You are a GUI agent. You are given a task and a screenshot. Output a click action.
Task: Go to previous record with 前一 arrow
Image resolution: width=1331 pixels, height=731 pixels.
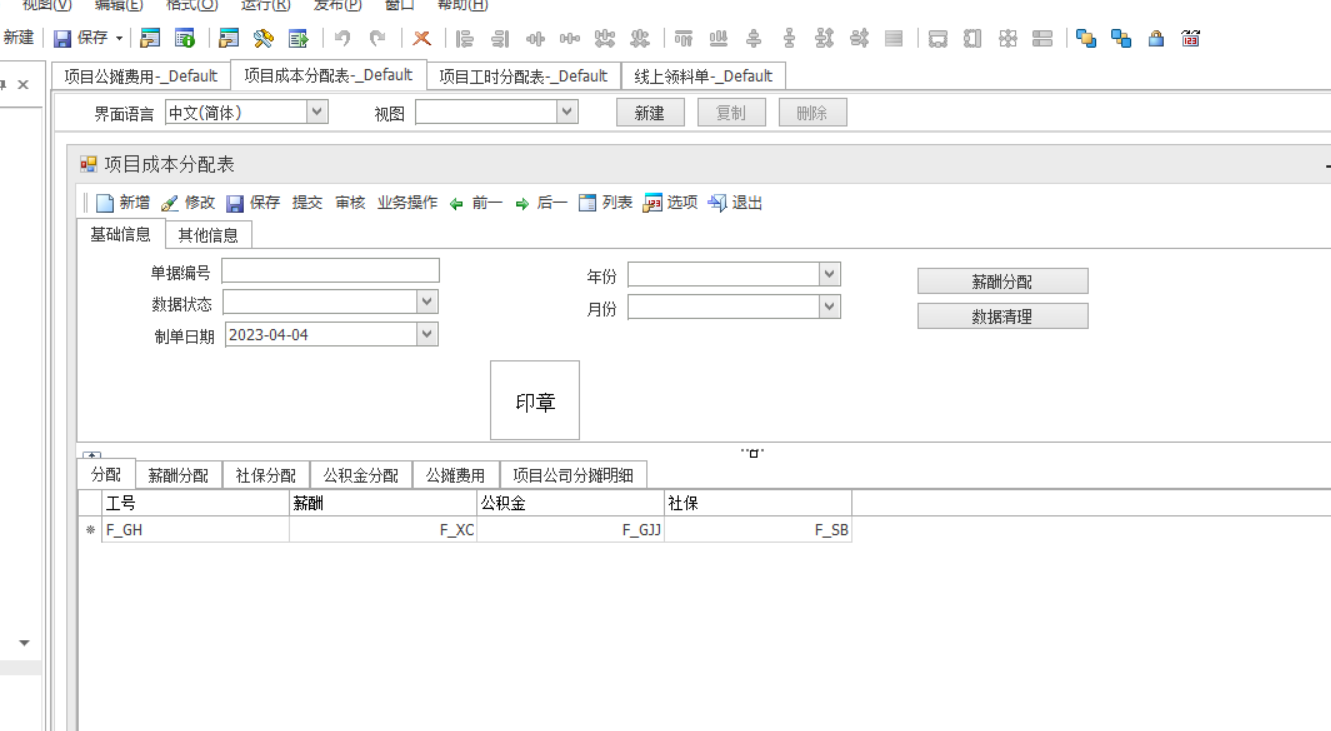tap(457, 204)
